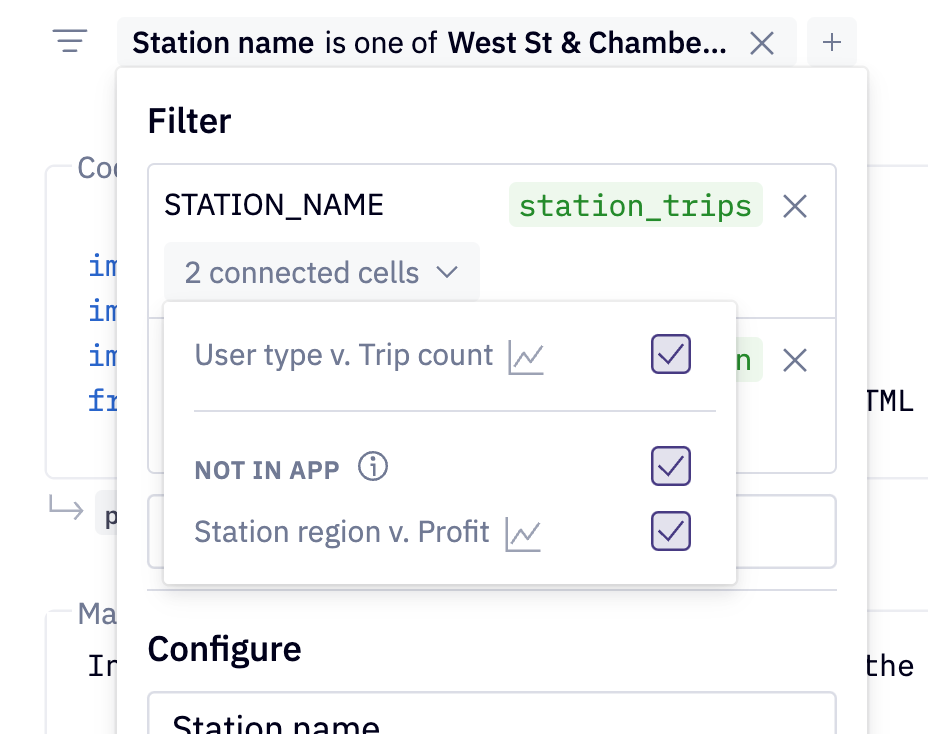Click the funnel filter icon top left
The height and width of the screenshot is (734, 928).
(x=69, y=42)
